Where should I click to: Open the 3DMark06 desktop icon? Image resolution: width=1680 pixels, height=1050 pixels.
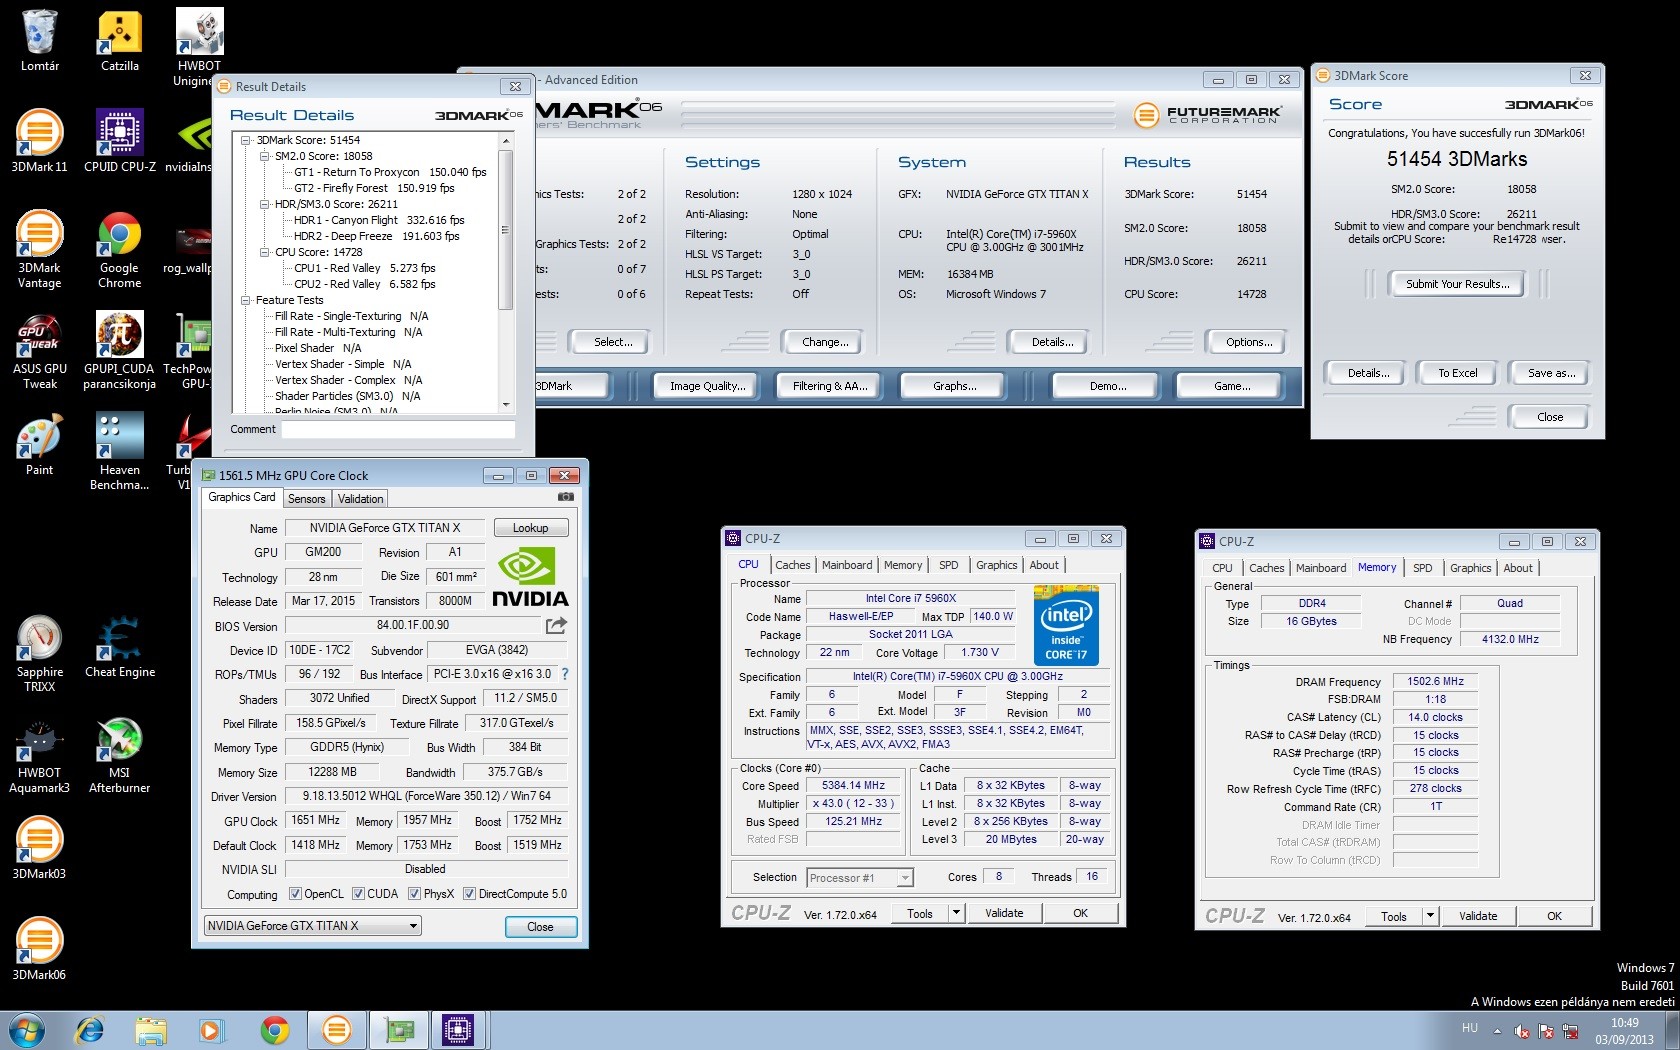[x=40, y=949]
